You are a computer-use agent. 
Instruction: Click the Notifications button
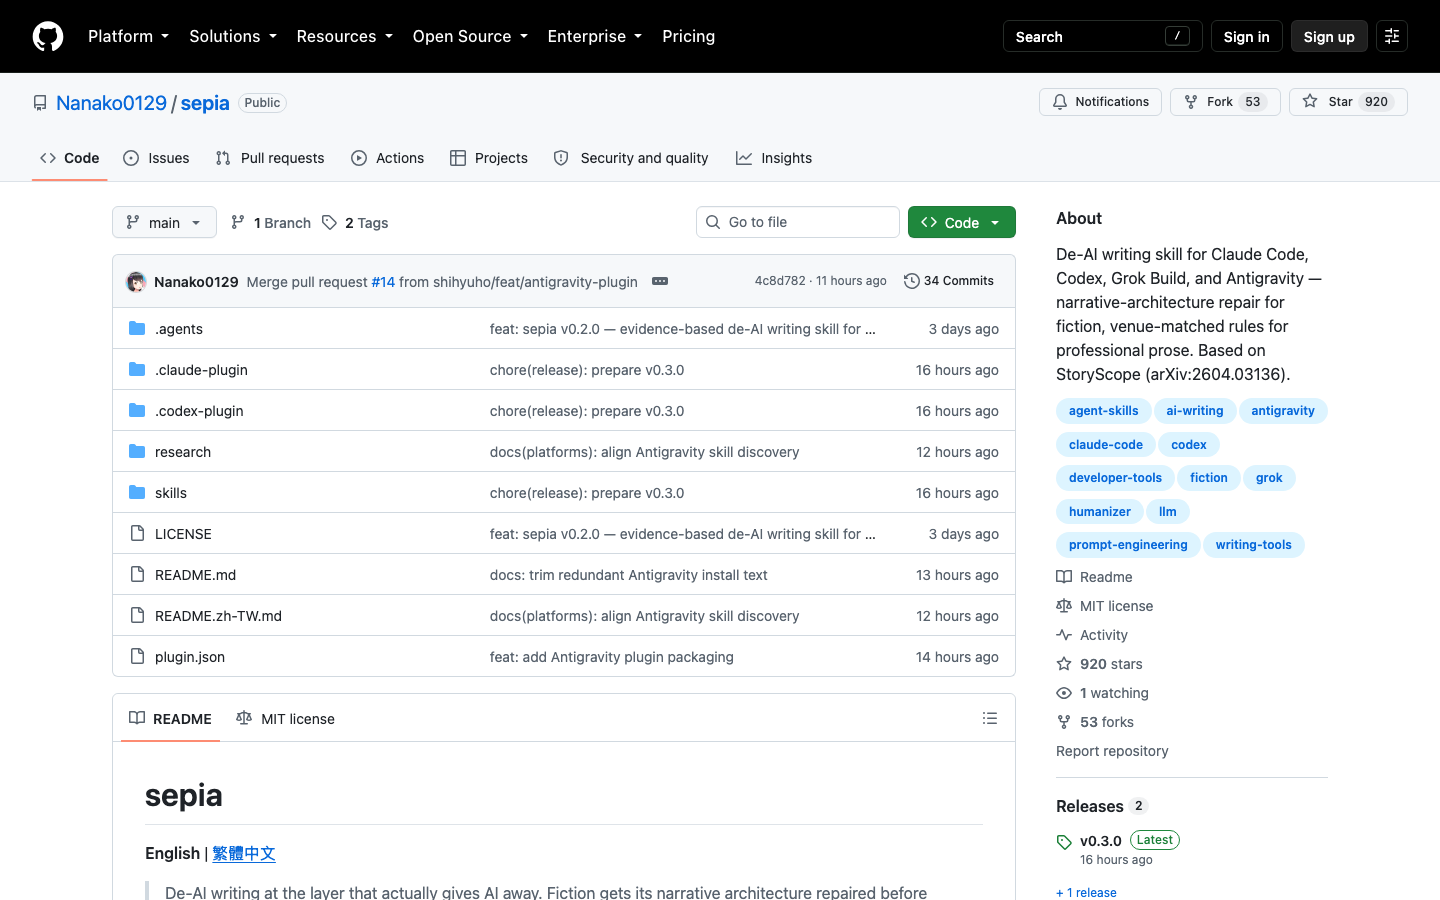pyautogui.click(x=1100, y=102)
